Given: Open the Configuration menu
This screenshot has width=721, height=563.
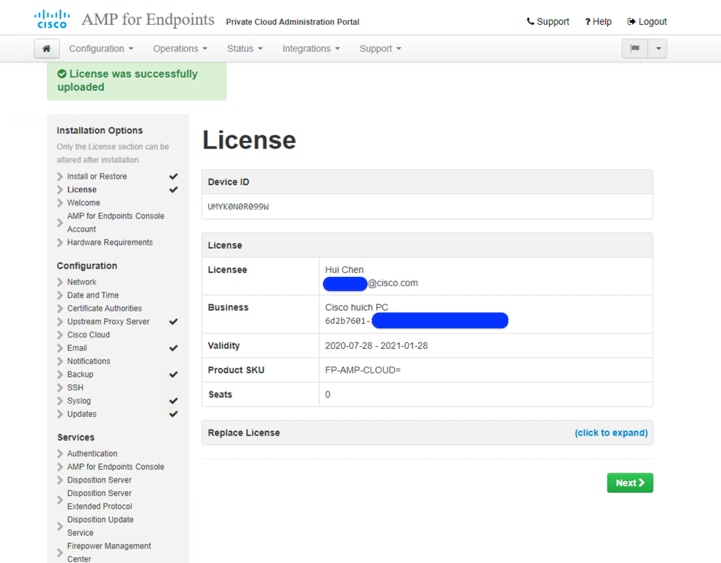Looking at the screenshot, I should tap(101, 49).
